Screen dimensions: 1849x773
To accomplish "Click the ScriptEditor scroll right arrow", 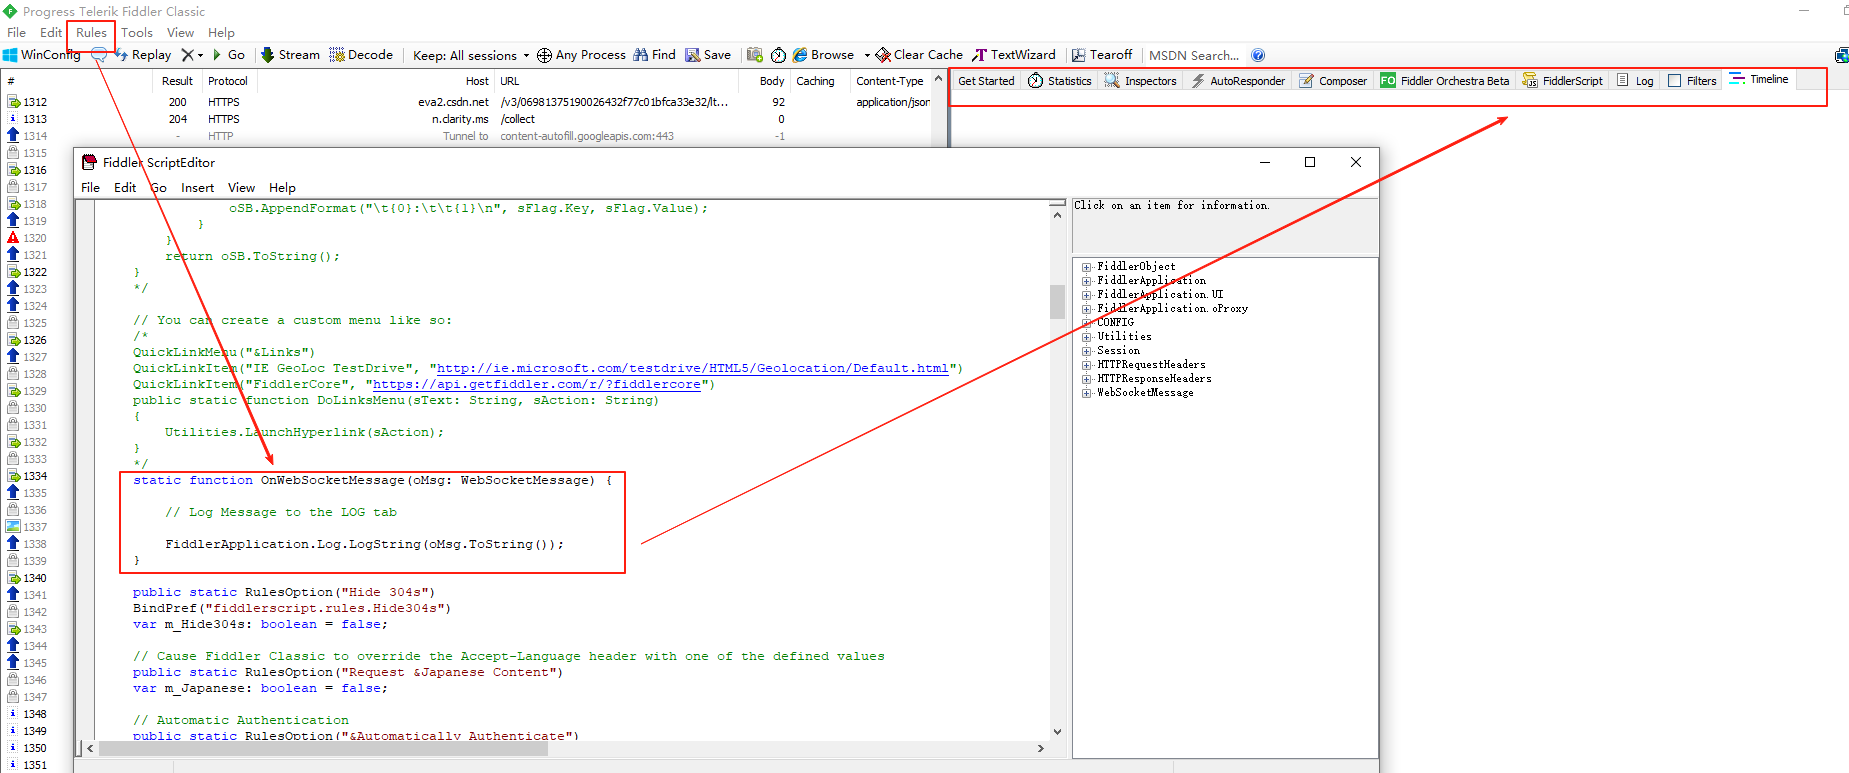I will (x=1041, y=748).
